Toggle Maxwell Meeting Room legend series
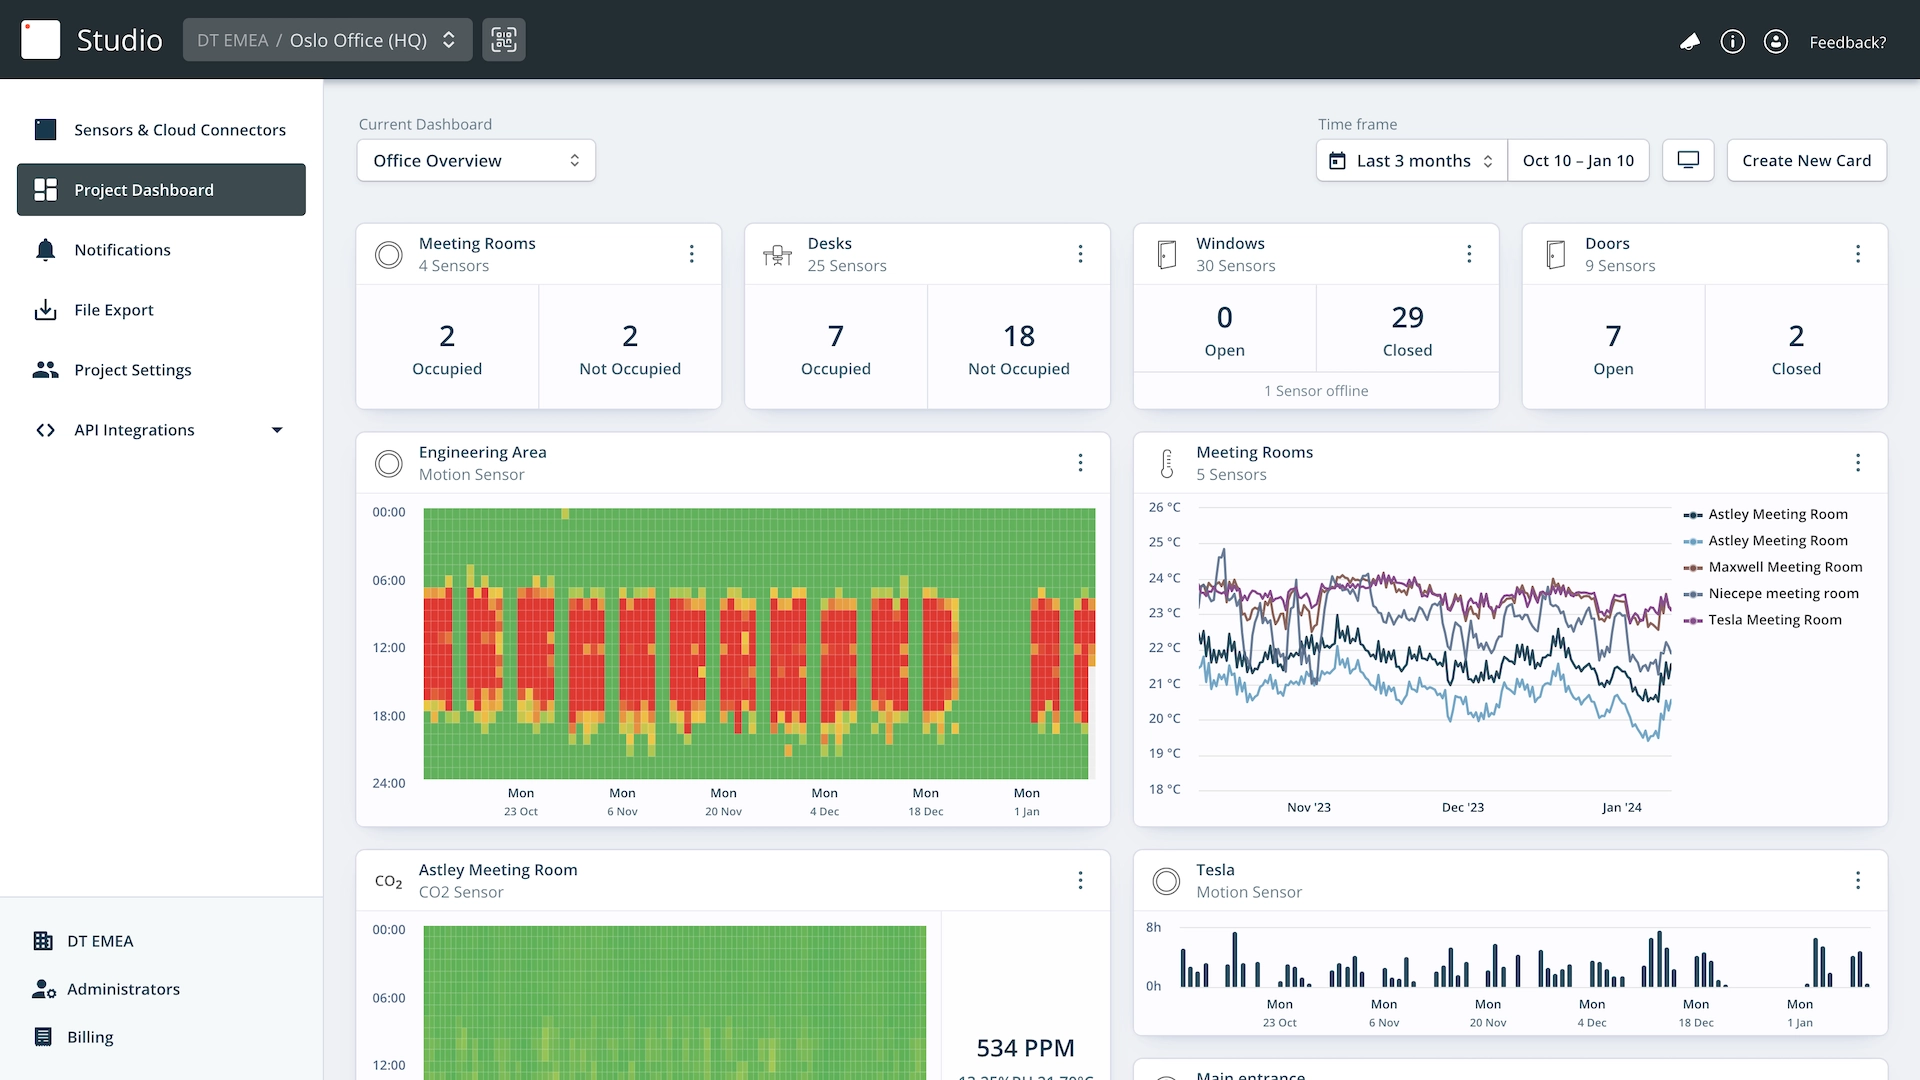 point(1784,567)
